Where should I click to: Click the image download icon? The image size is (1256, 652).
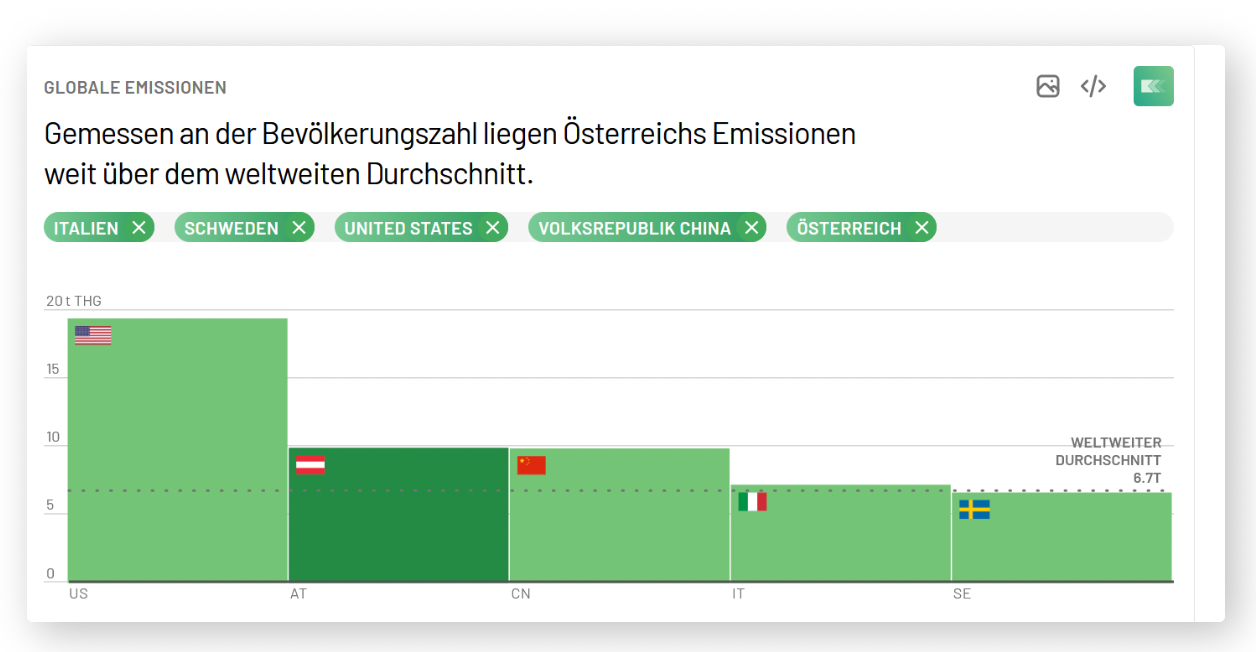point(1048,86)
